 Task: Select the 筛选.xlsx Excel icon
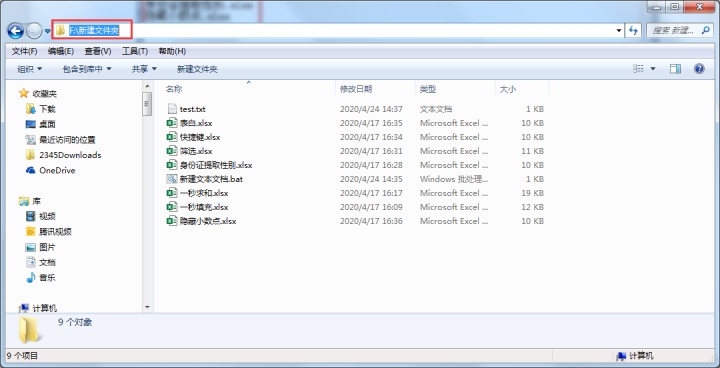point(172,151)
